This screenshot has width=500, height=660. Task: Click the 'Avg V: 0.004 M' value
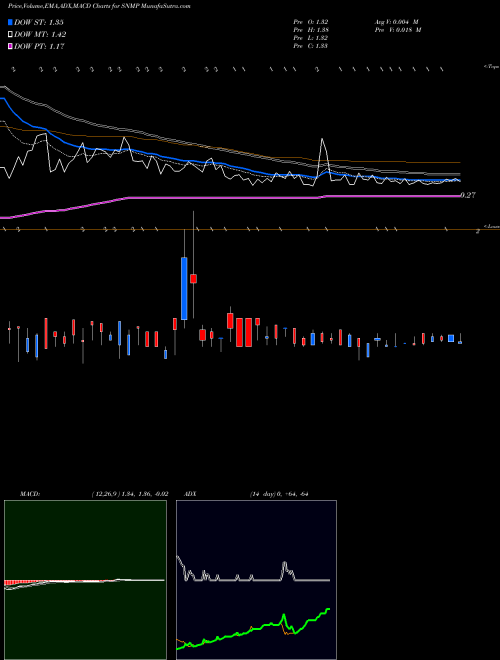point(396,22)
